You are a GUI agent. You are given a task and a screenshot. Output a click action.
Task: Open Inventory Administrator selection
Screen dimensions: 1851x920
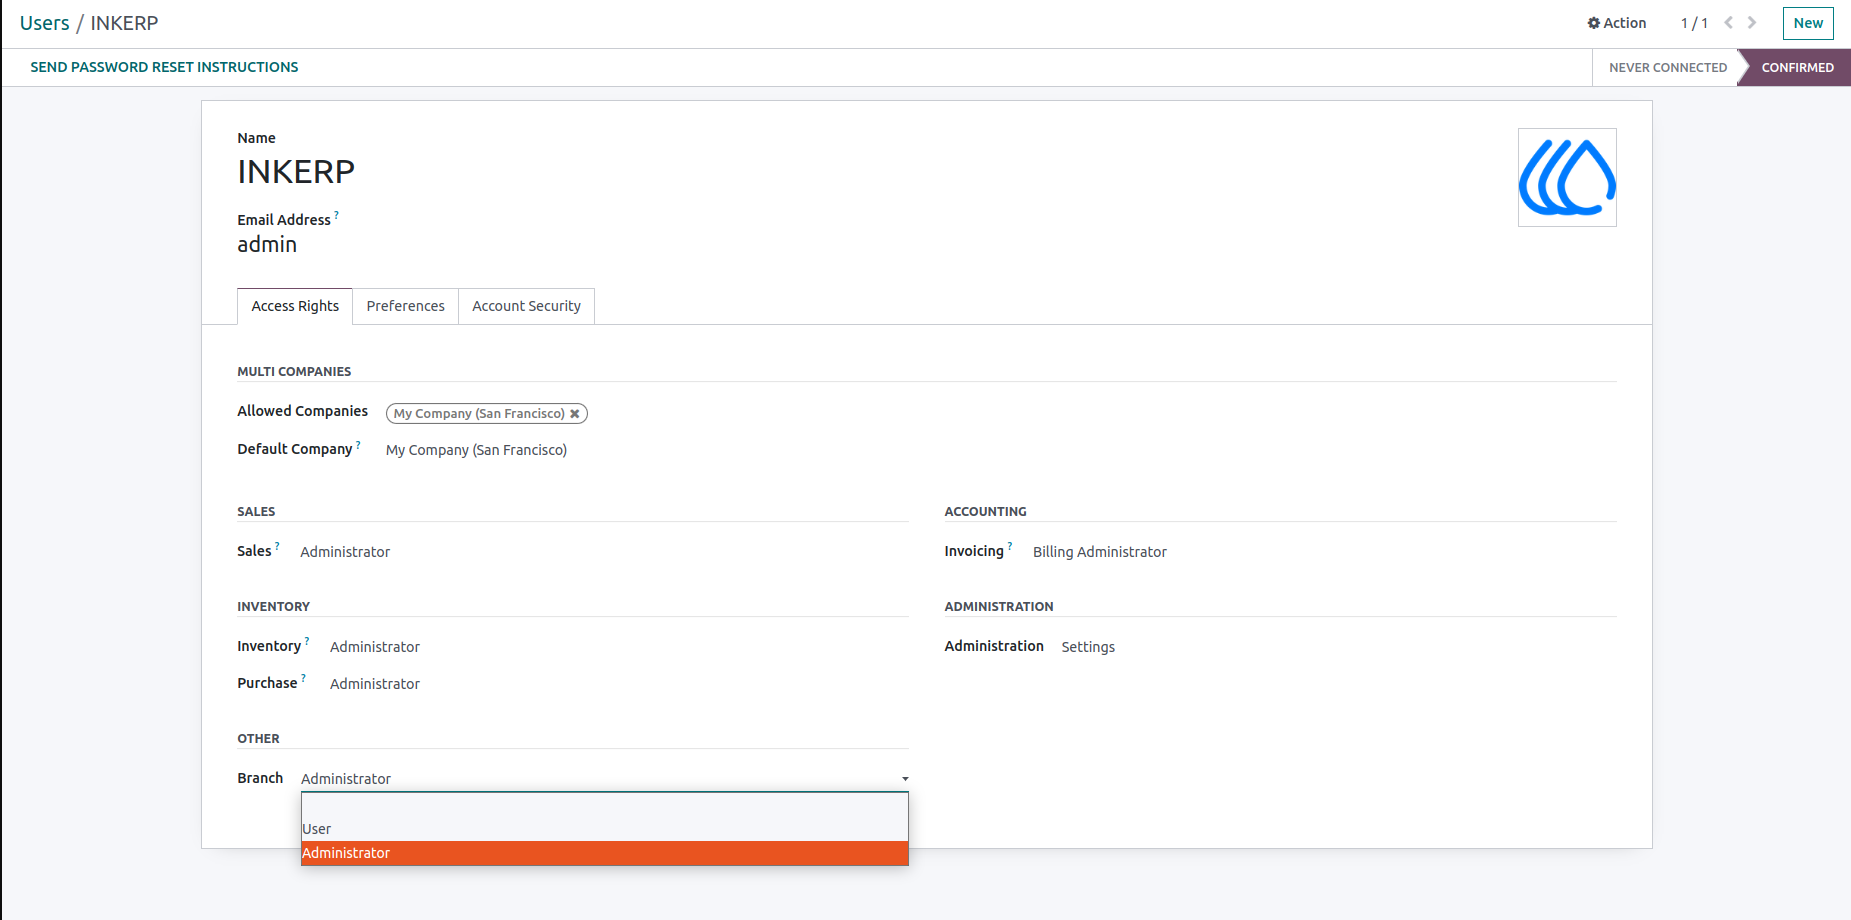pos(375,647)
